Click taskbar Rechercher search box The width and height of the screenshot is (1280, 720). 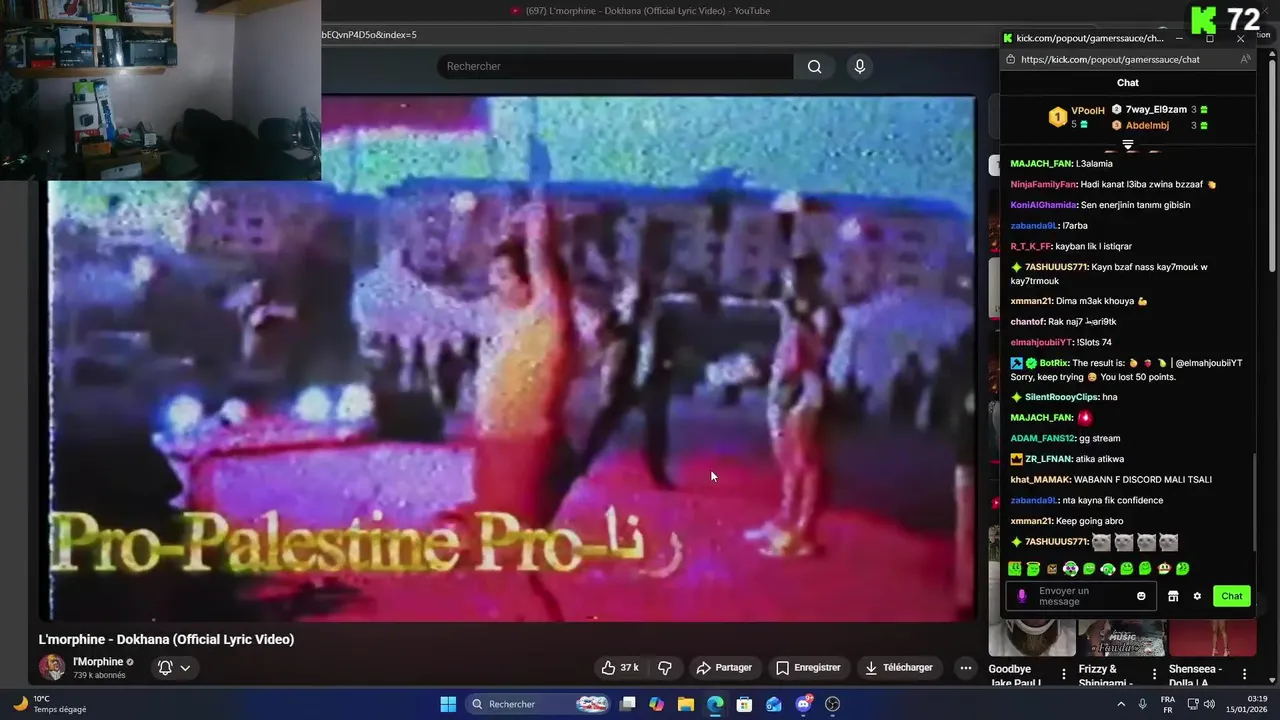click(x=540, y=704)
